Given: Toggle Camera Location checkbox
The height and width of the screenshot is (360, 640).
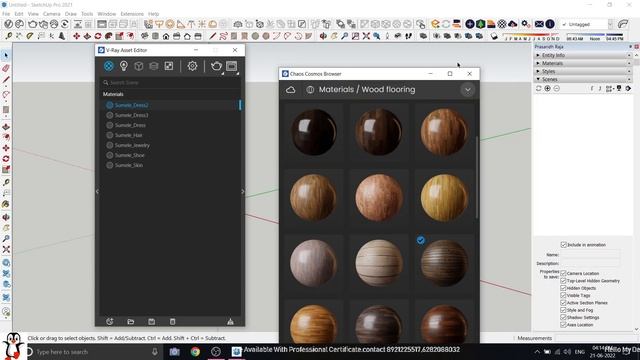Looking at the screenshot, I should coord(563,273).
